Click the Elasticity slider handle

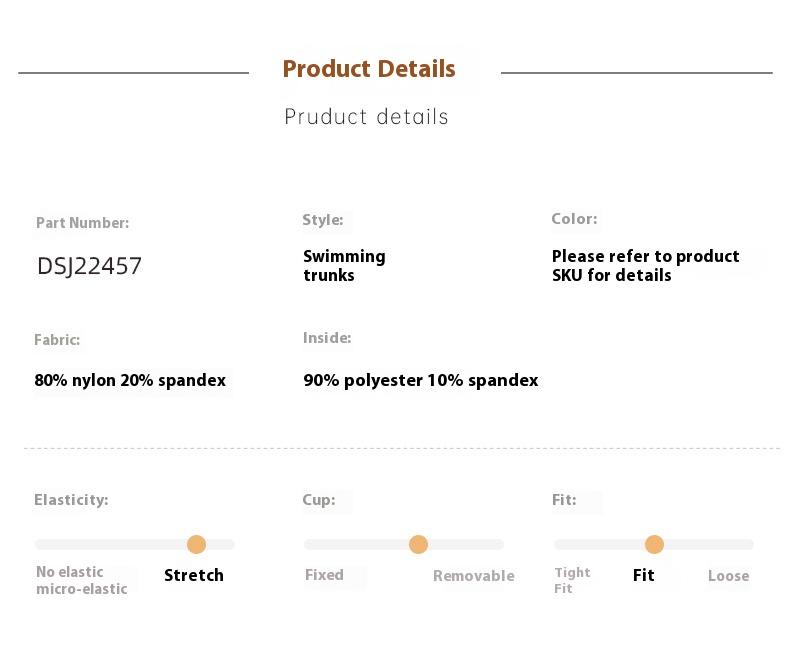[196, 544]
